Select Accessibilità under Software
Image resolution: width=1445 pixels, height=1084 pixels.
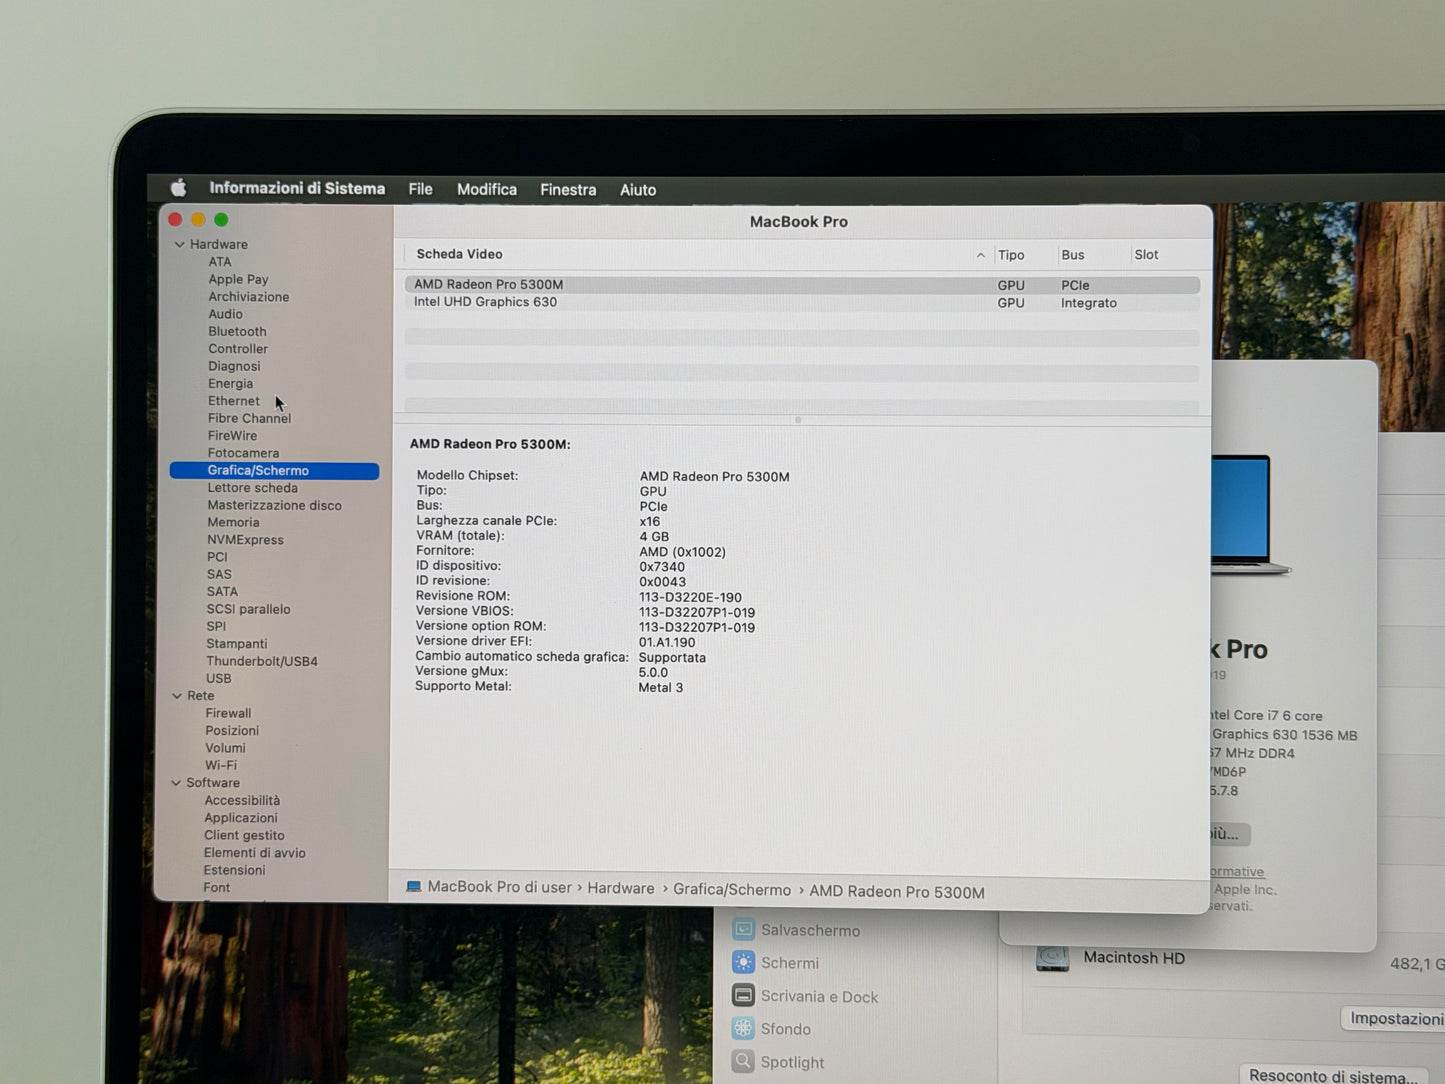coord(242,800)
